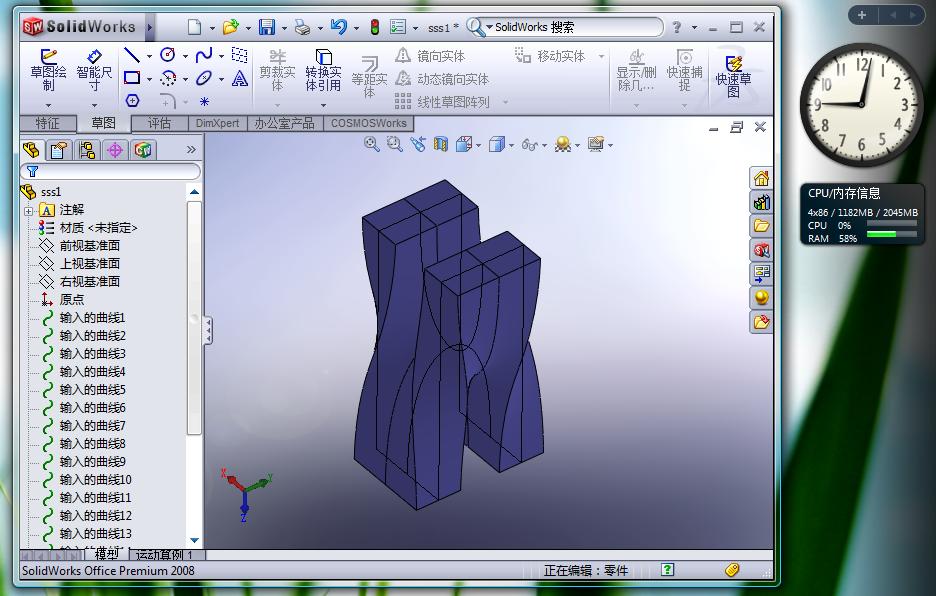Click the CPU/内存信息 gadget

pyautogui.click(x=862, y=215)
